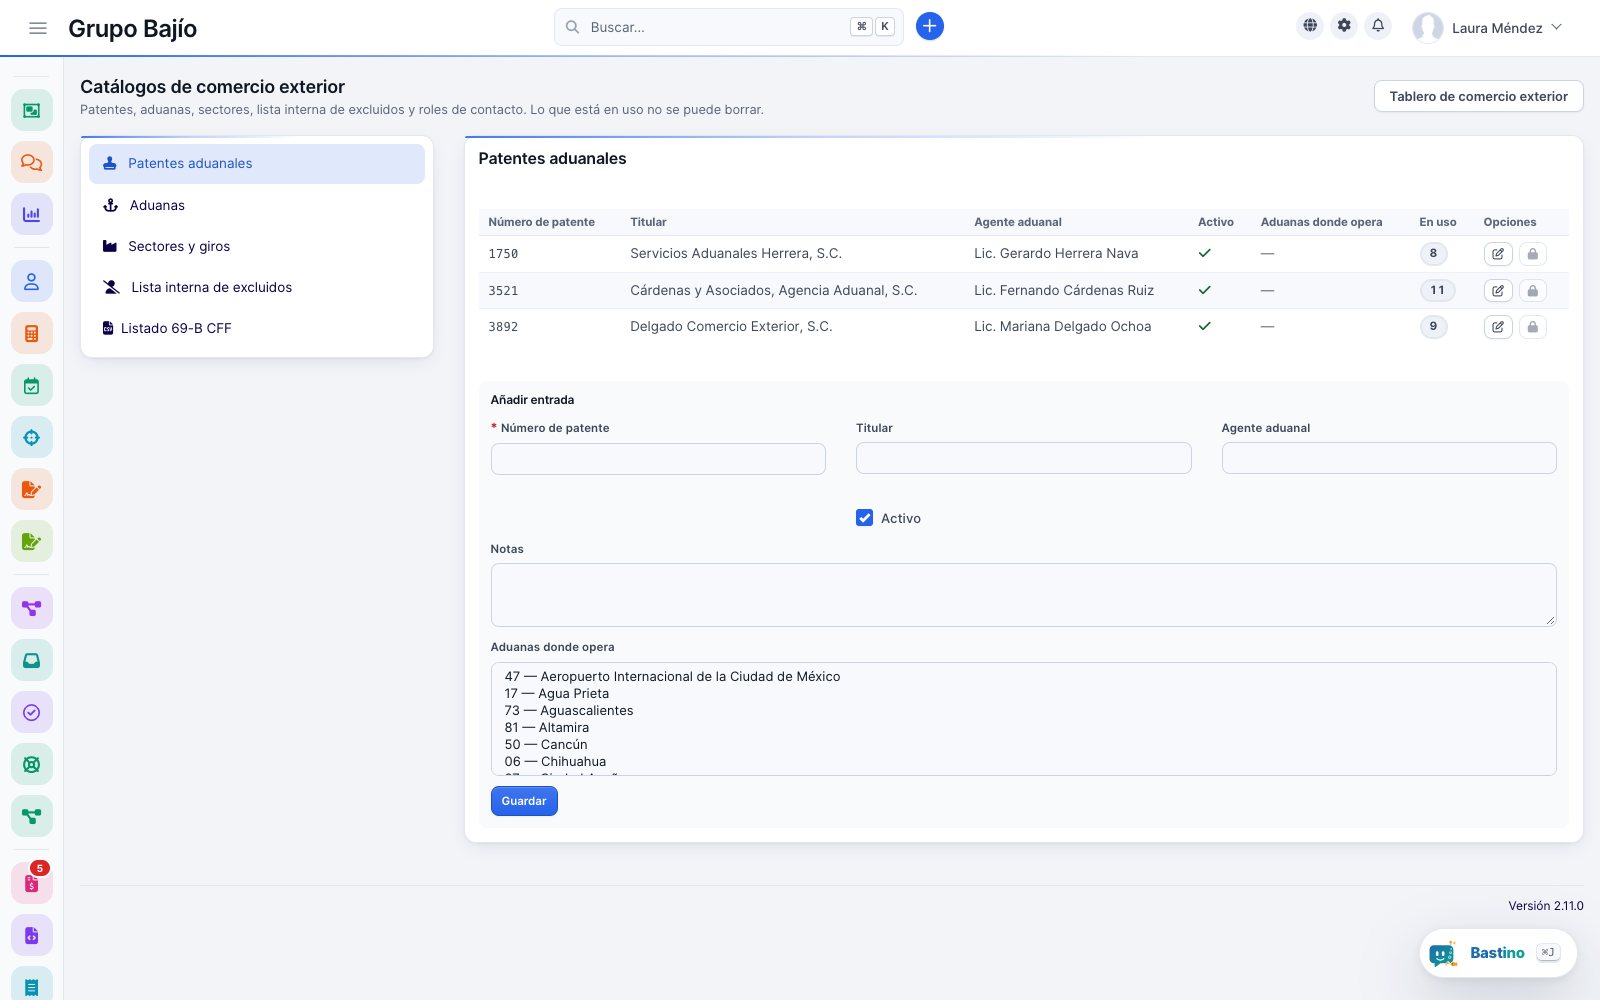The height and width of the screenshot is (1000, 1600).
Task: Click the Guardar button
Action: (524, 801)
